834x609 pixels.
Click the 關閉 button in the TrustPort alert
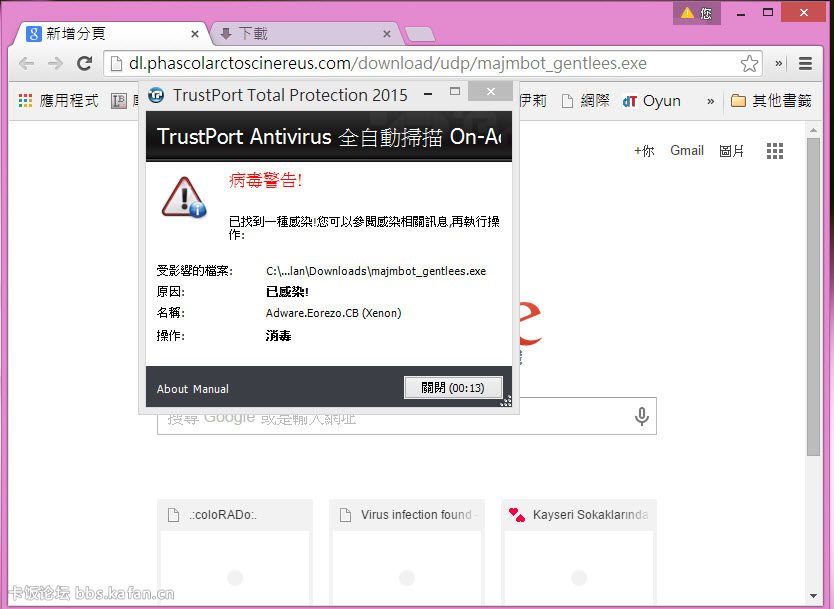point(453,388)
